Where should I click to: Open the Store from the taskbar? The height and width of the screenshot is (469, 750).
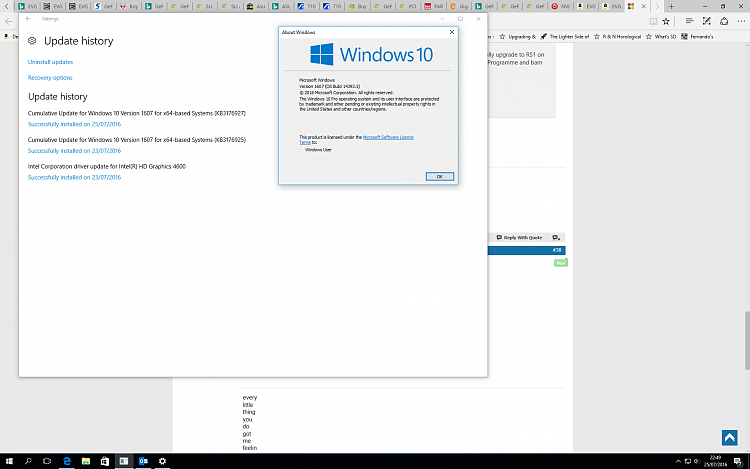(x=105, y=461)
